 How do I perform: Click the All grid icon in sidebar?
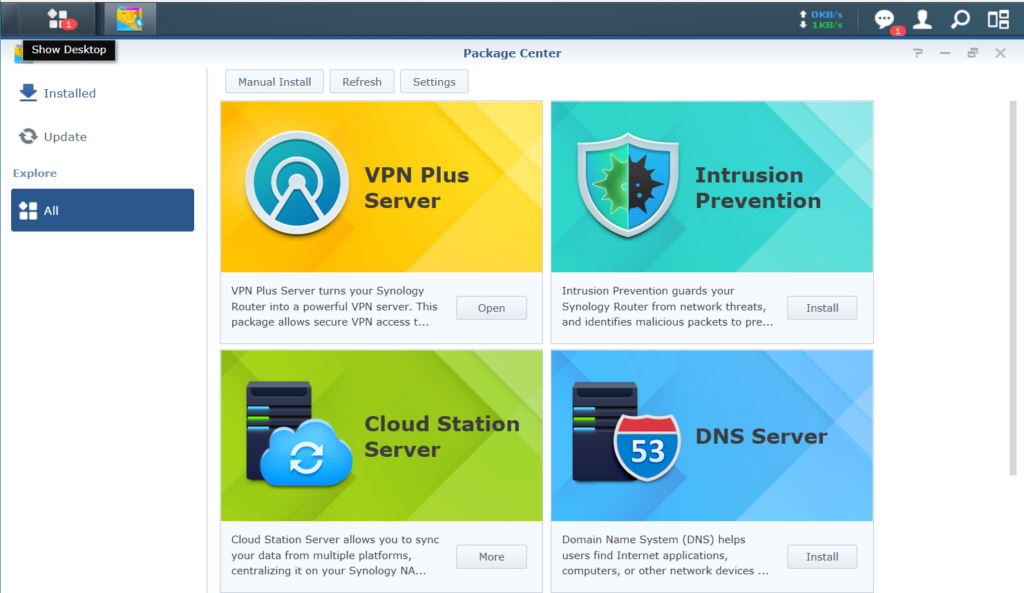click(x=28, y=210)
